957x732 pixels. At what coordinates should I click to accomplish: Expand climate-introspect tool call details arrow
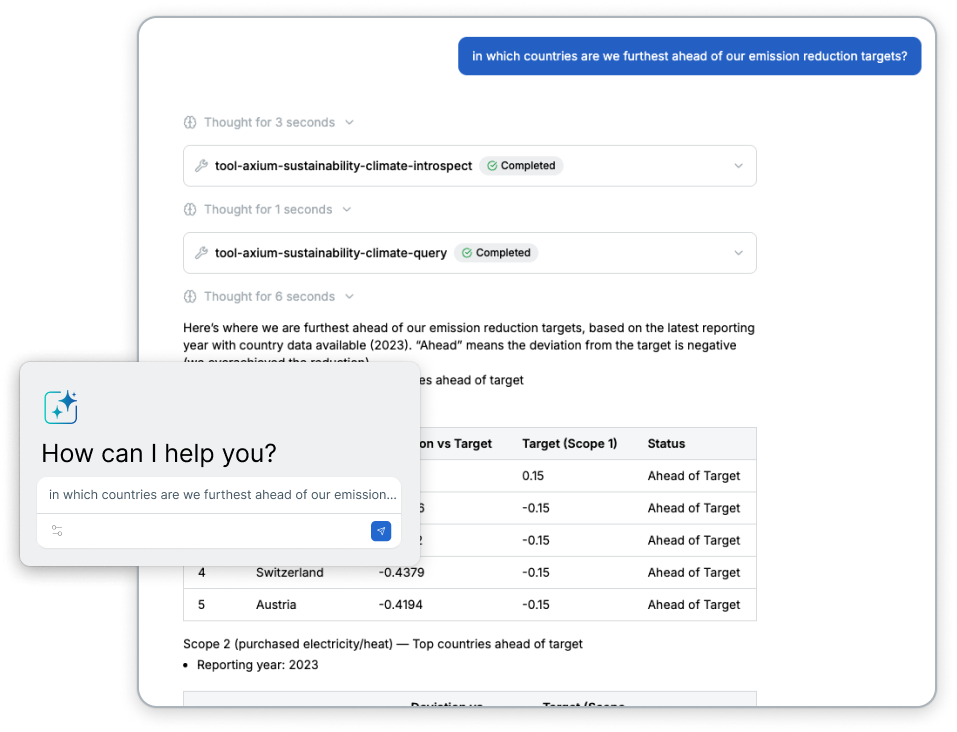pyautogui.click(x=738, y=166)
